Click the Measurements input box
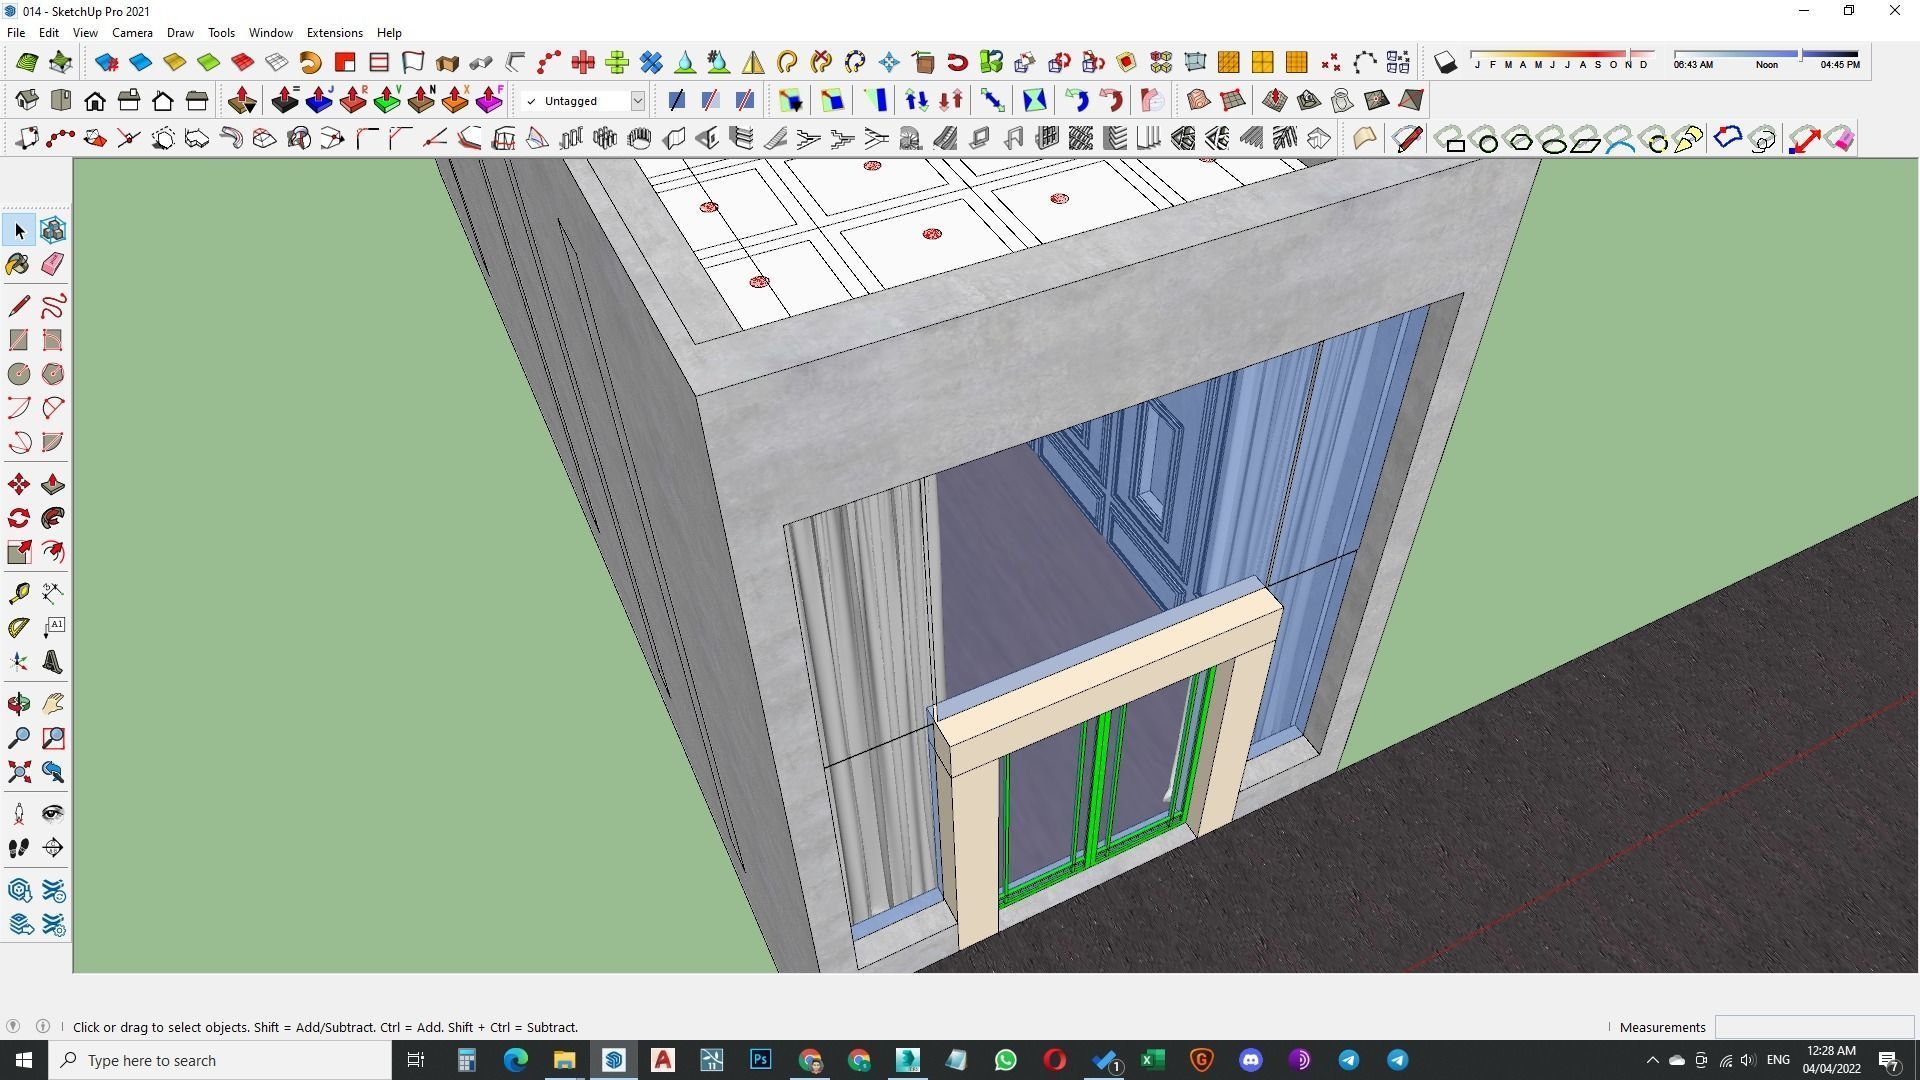Viewport: 1920px width, 1080px height. point(1814,1027)
